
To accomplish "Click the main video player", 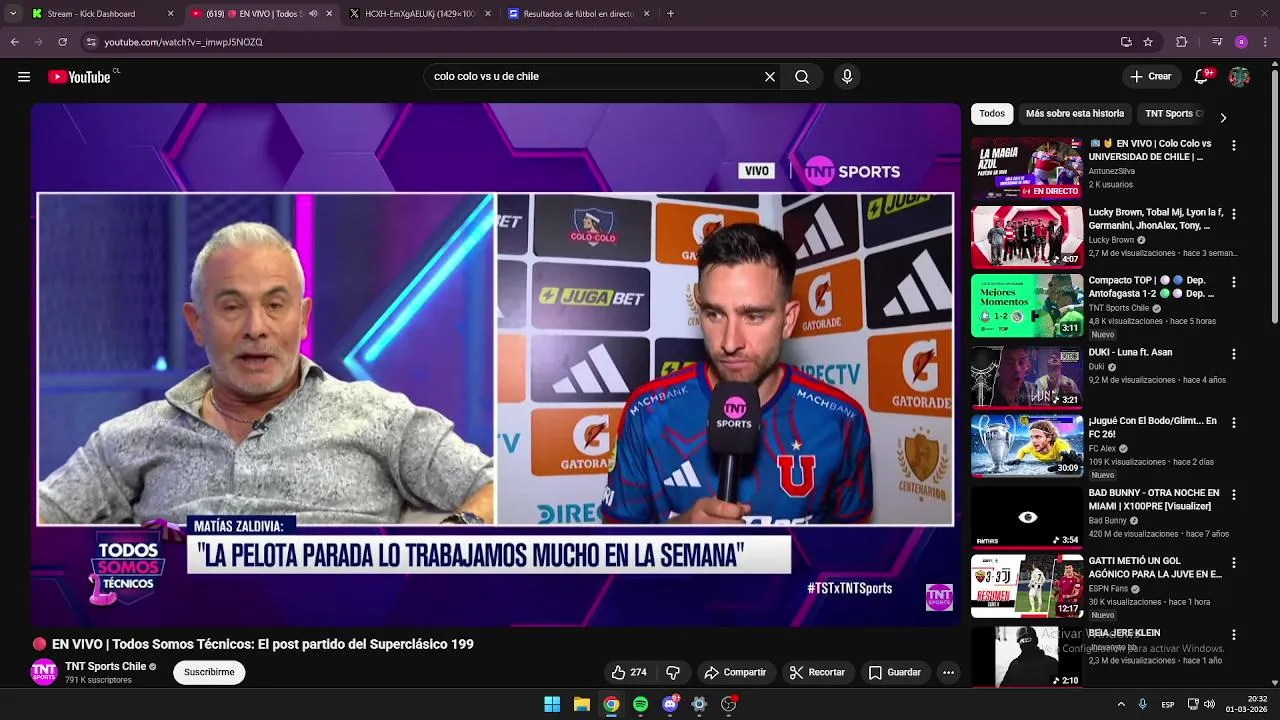I will pyautogui.click(x=495, y=364).
